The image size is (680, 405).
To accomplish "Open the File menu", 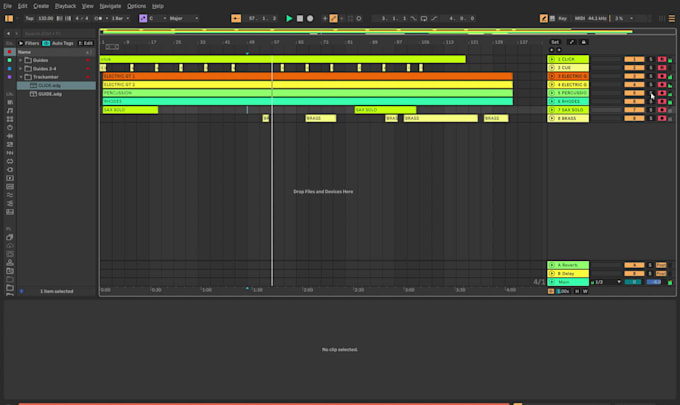I will (x=7, y=6).
